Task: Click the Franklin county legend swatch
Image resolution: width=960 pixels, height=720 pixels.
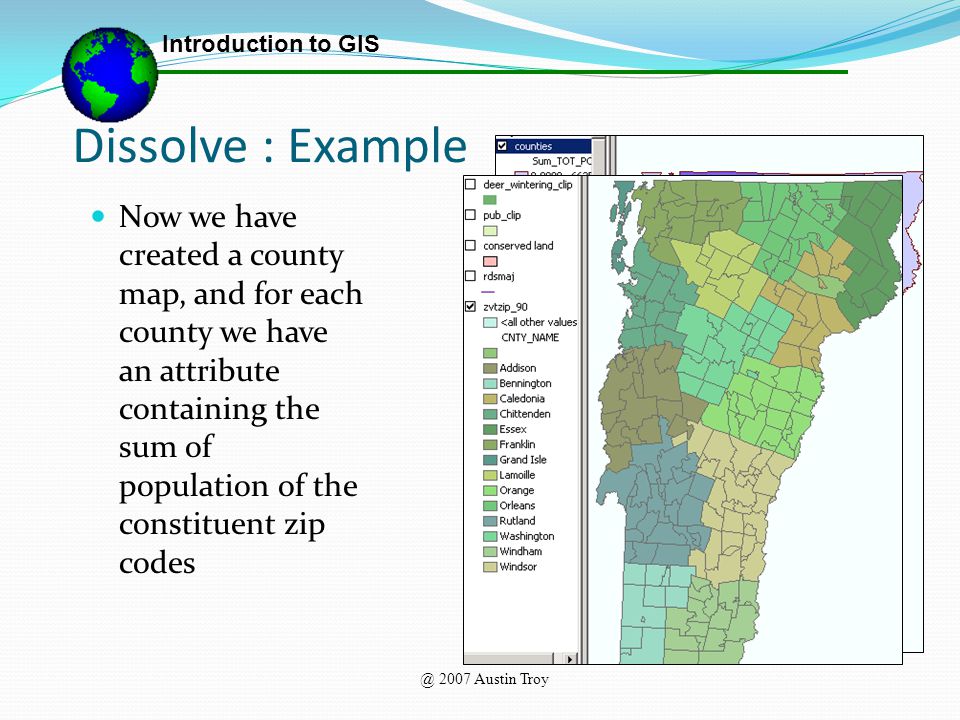Action: point(490,444)
